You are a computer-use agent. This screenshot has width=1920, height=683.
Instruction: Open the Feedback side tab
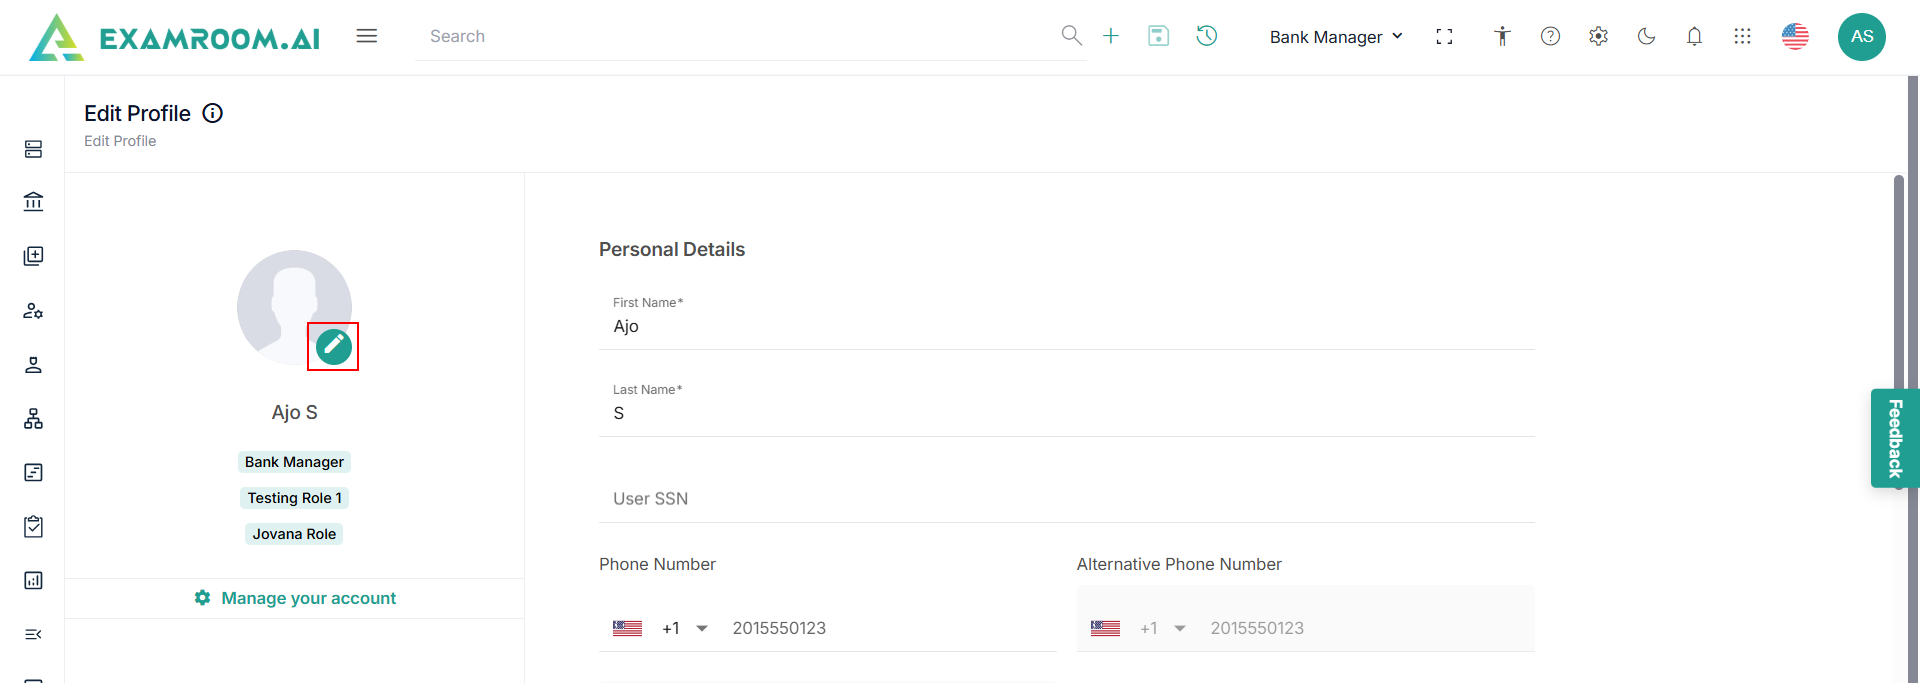point(1894,438)
